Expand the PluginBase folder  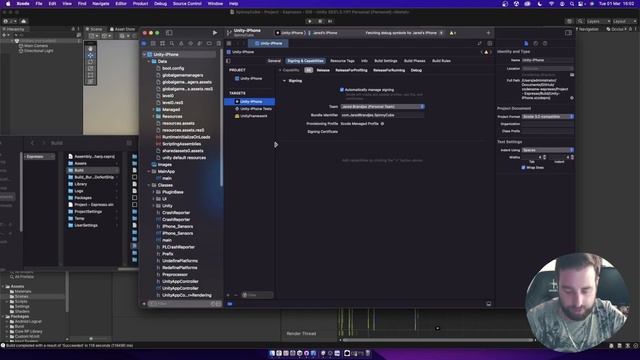tap(154, 192)
